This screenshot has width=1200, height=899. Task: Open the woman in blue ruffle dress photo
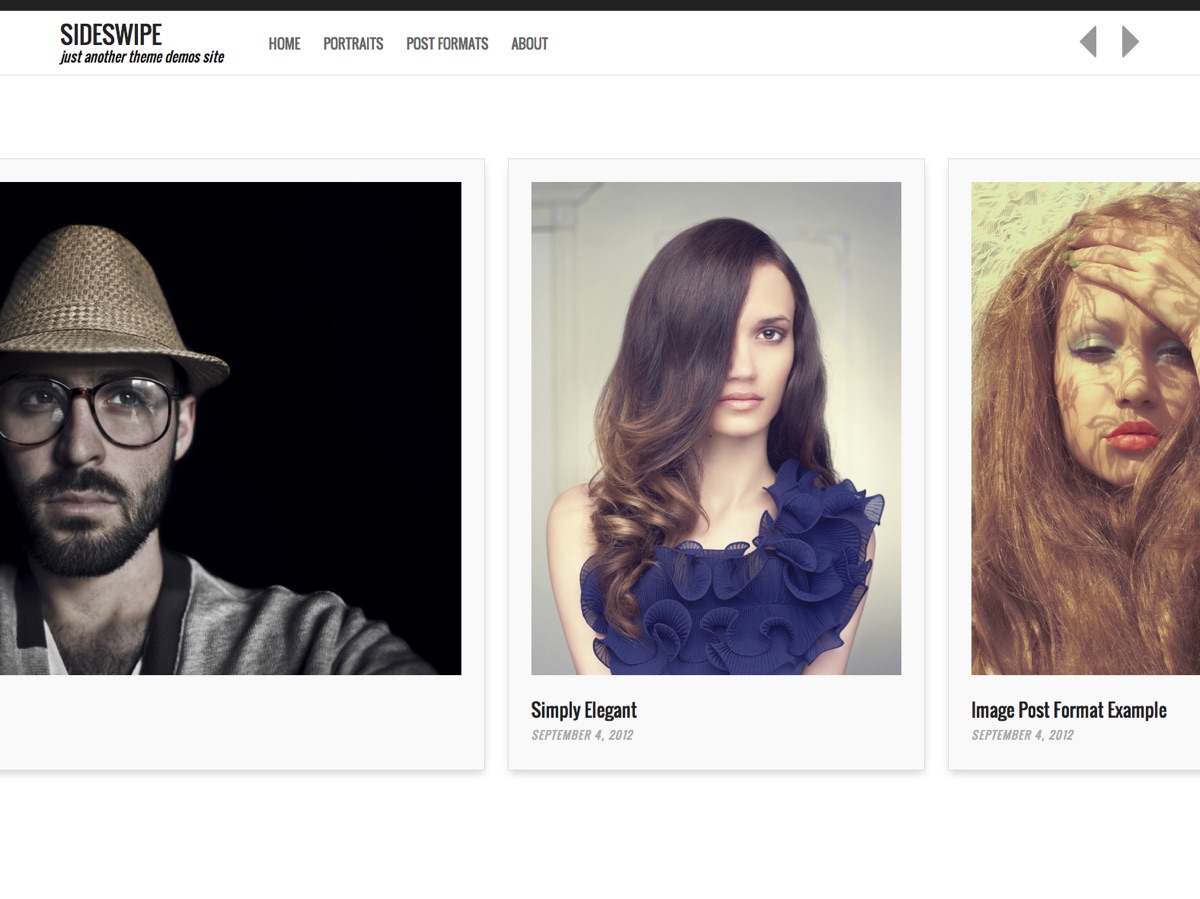pos(716,428)
